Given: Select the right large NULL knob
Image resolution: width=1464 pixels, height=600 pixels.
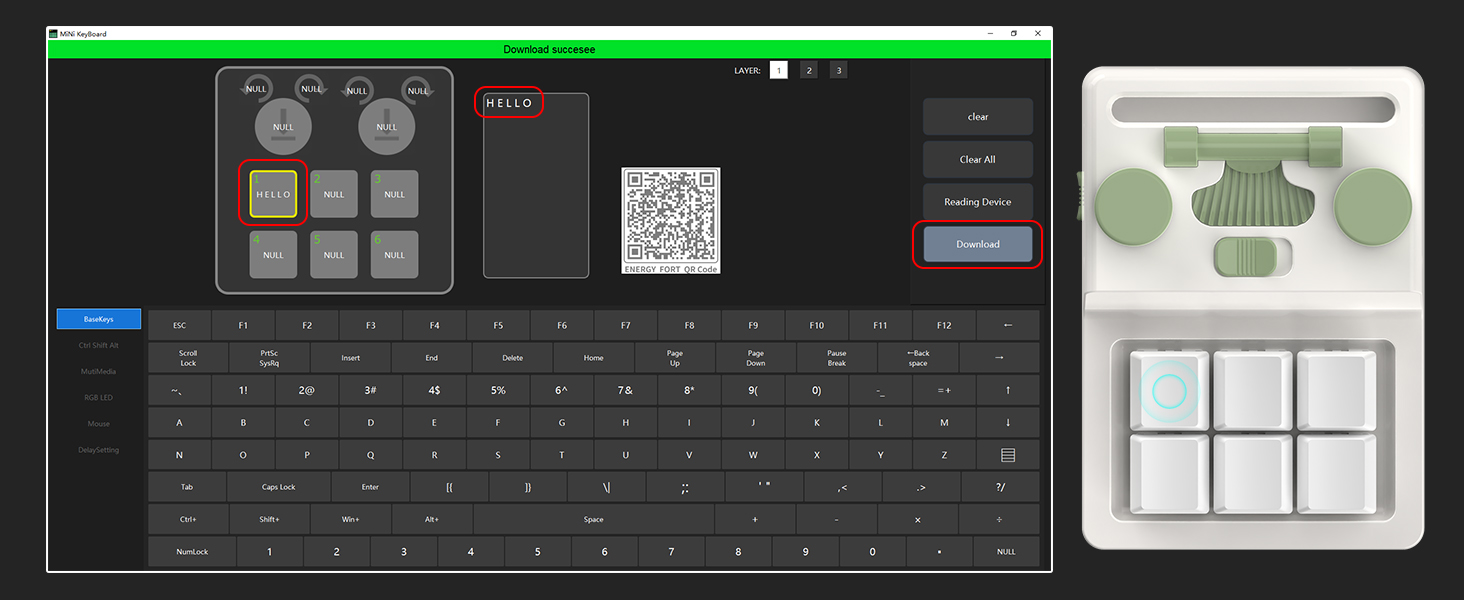Looking at the screenshot, I should point(387,126).
